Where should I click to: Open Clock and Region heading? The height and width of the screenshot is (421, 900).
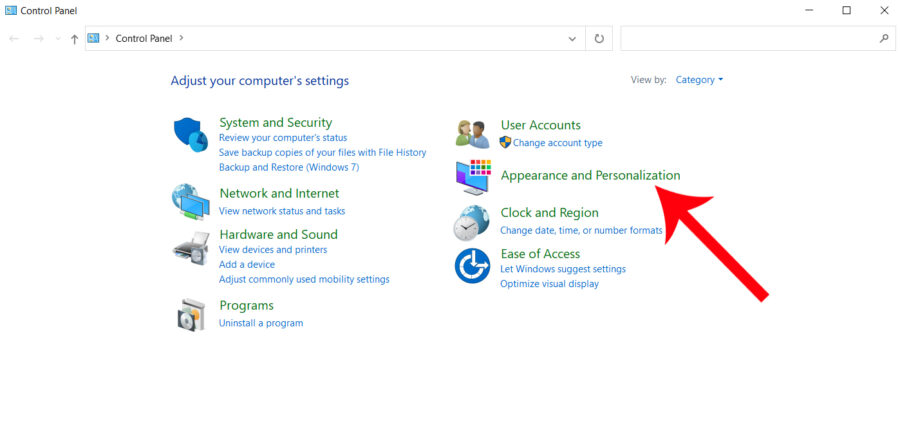(549, 213)
